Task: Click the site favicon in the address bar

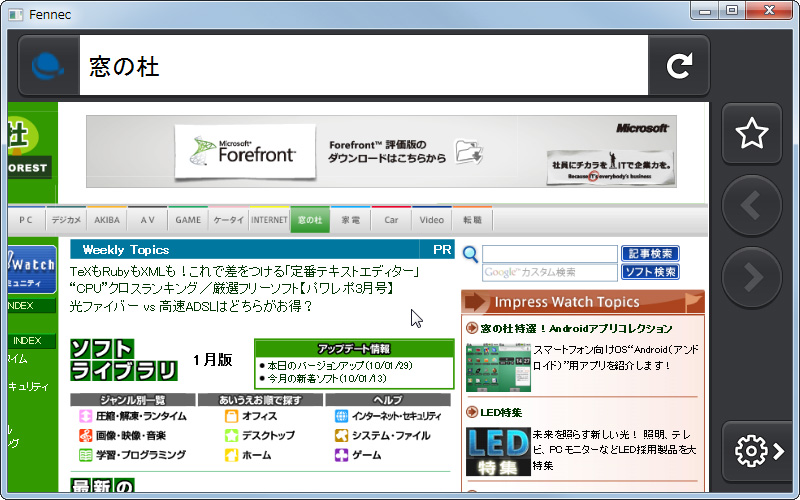Action: (48, 66)
